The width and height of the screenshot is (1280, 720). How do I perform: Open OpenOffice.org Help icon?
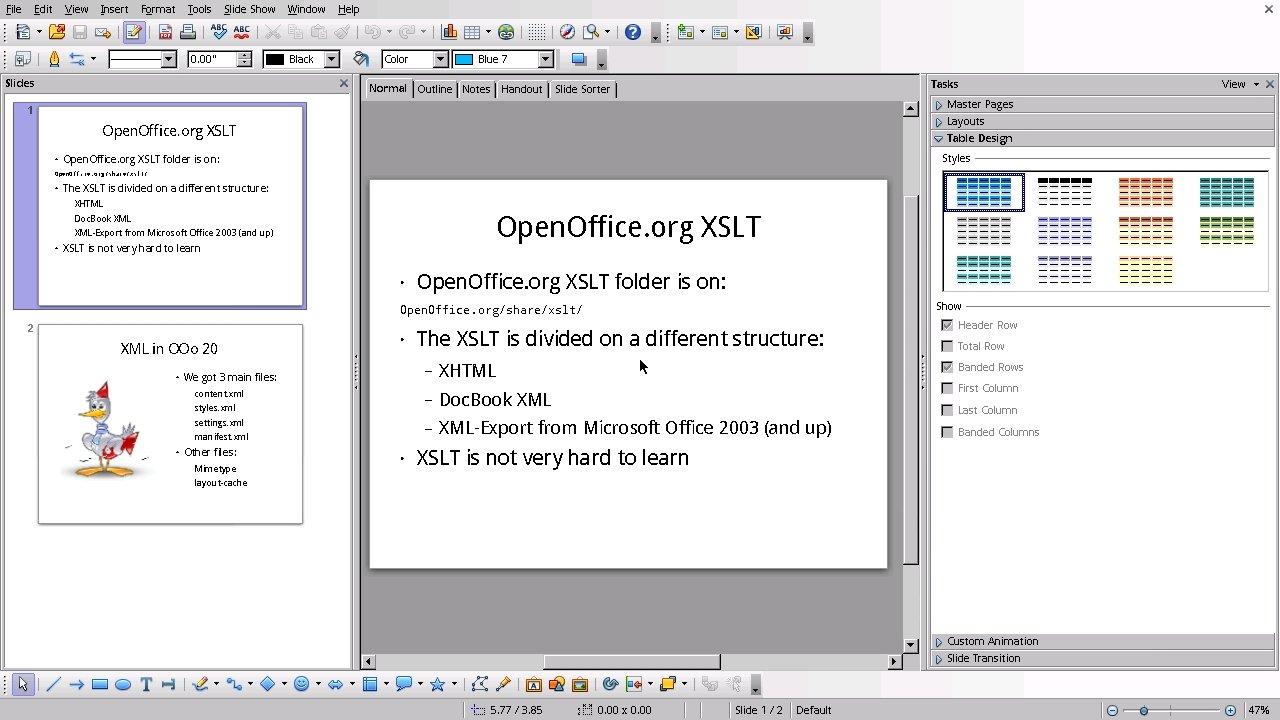point(632,32)
